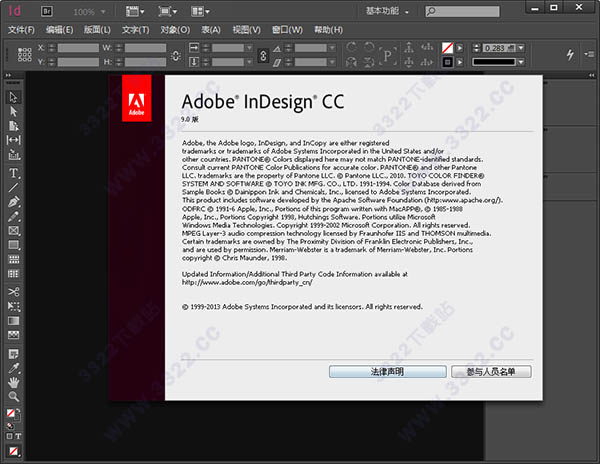Open the Arrange Documents dropdown

(201, 11)
